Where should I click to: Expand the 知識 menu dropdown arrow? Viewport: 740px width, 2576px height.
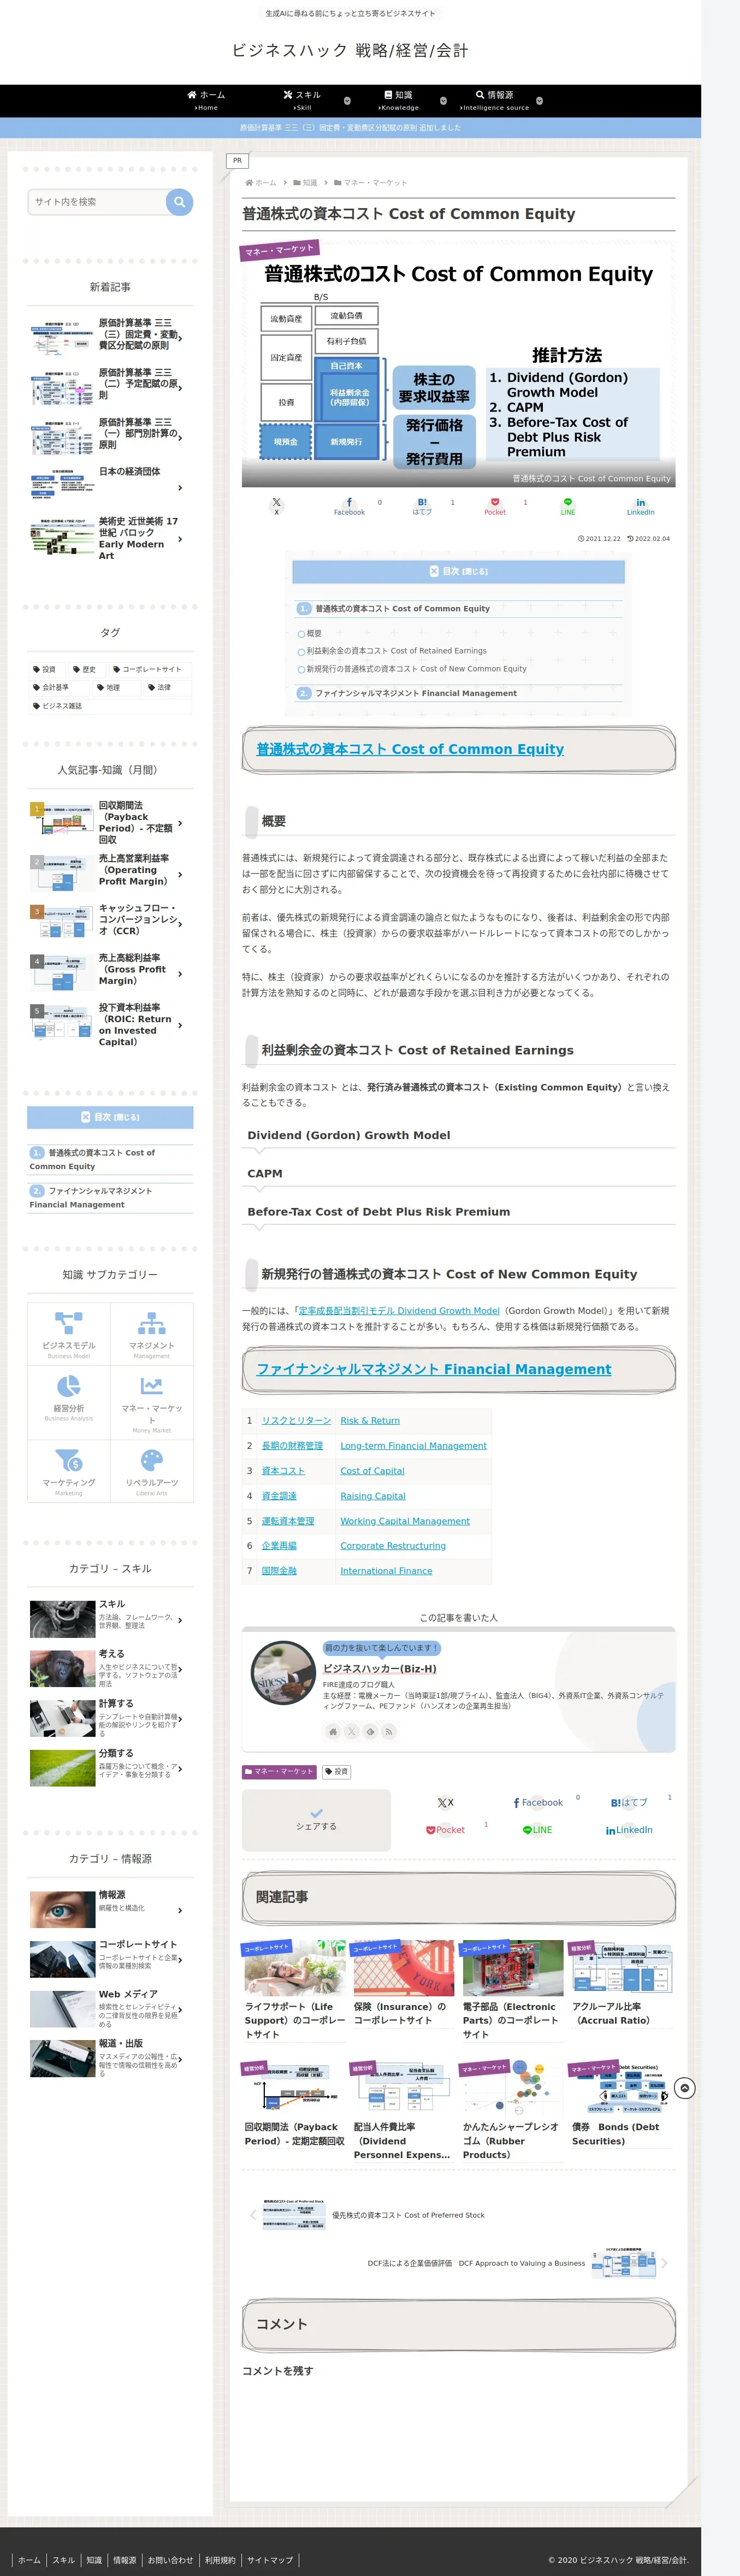pyautogui.click(x=443, y=101)
